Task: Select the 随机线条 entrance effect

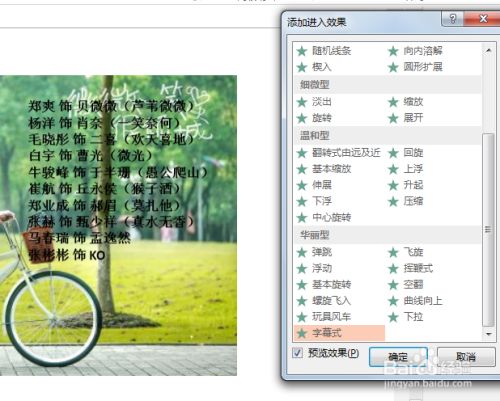Action: pyautogui.click(x=324, y=51)
